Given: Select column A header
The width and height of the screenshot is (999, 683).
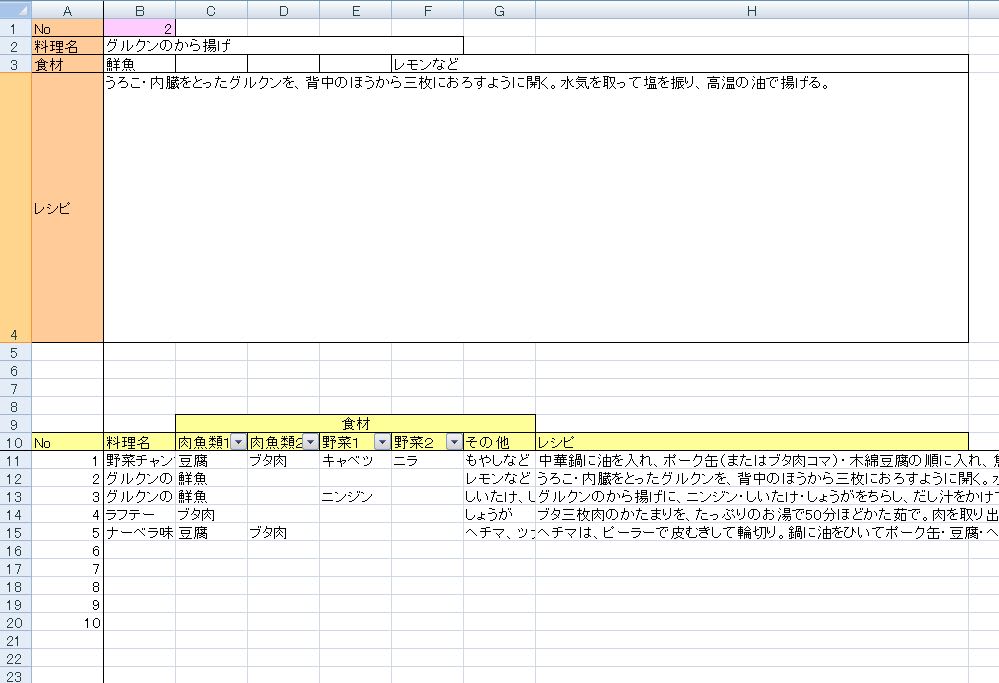Looking at the screenshot, I should tap(67, 9).
